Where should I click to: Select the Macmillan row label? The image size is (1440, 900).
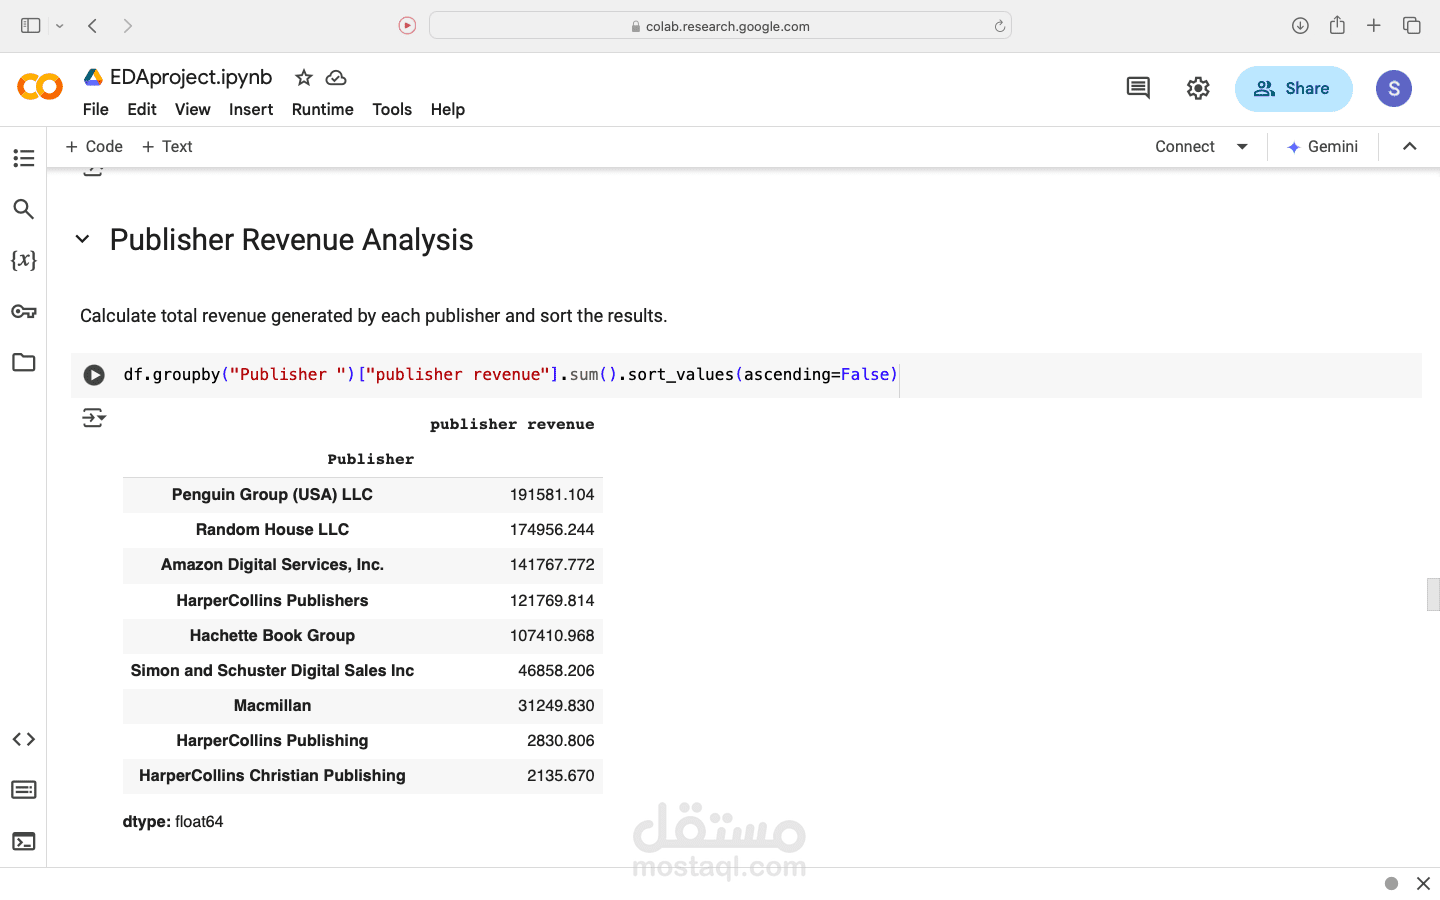tap(272, 706)
